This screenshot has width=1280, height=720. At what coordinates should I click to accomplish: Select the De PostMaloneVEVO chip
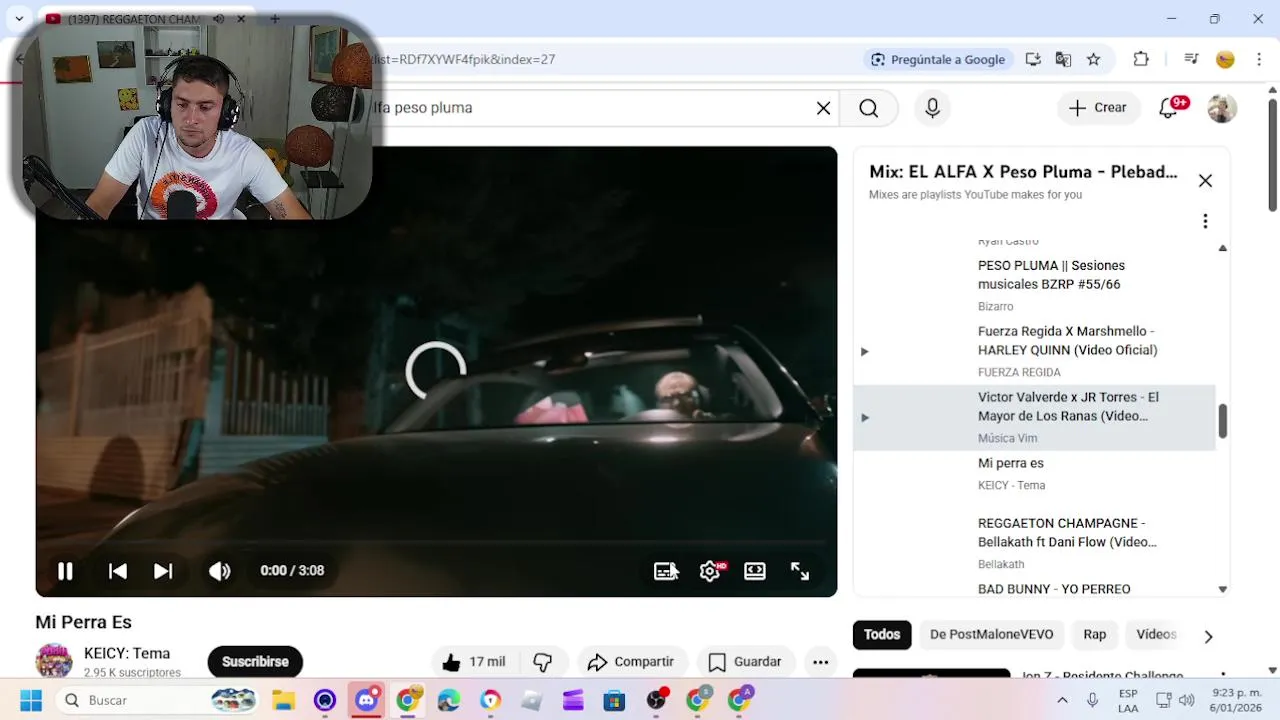pos(991,634)
